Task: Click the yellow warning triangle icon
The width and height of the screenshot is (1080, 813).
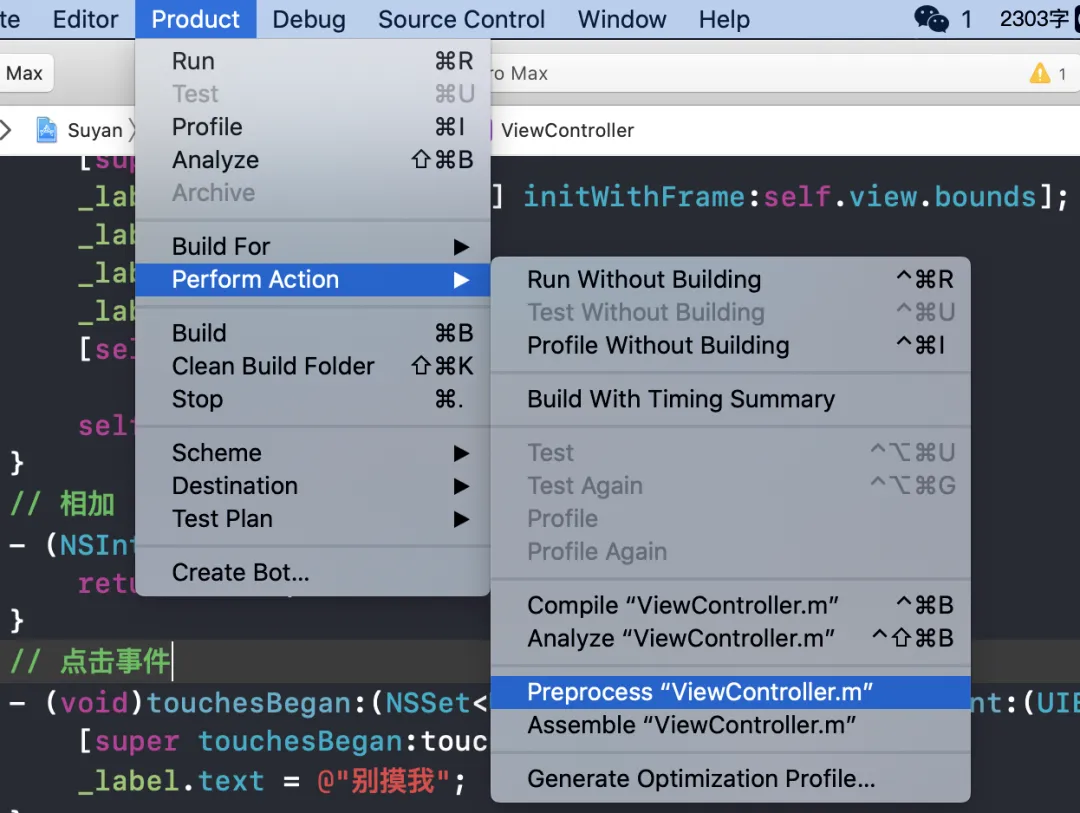Action: click(1040, 73)
